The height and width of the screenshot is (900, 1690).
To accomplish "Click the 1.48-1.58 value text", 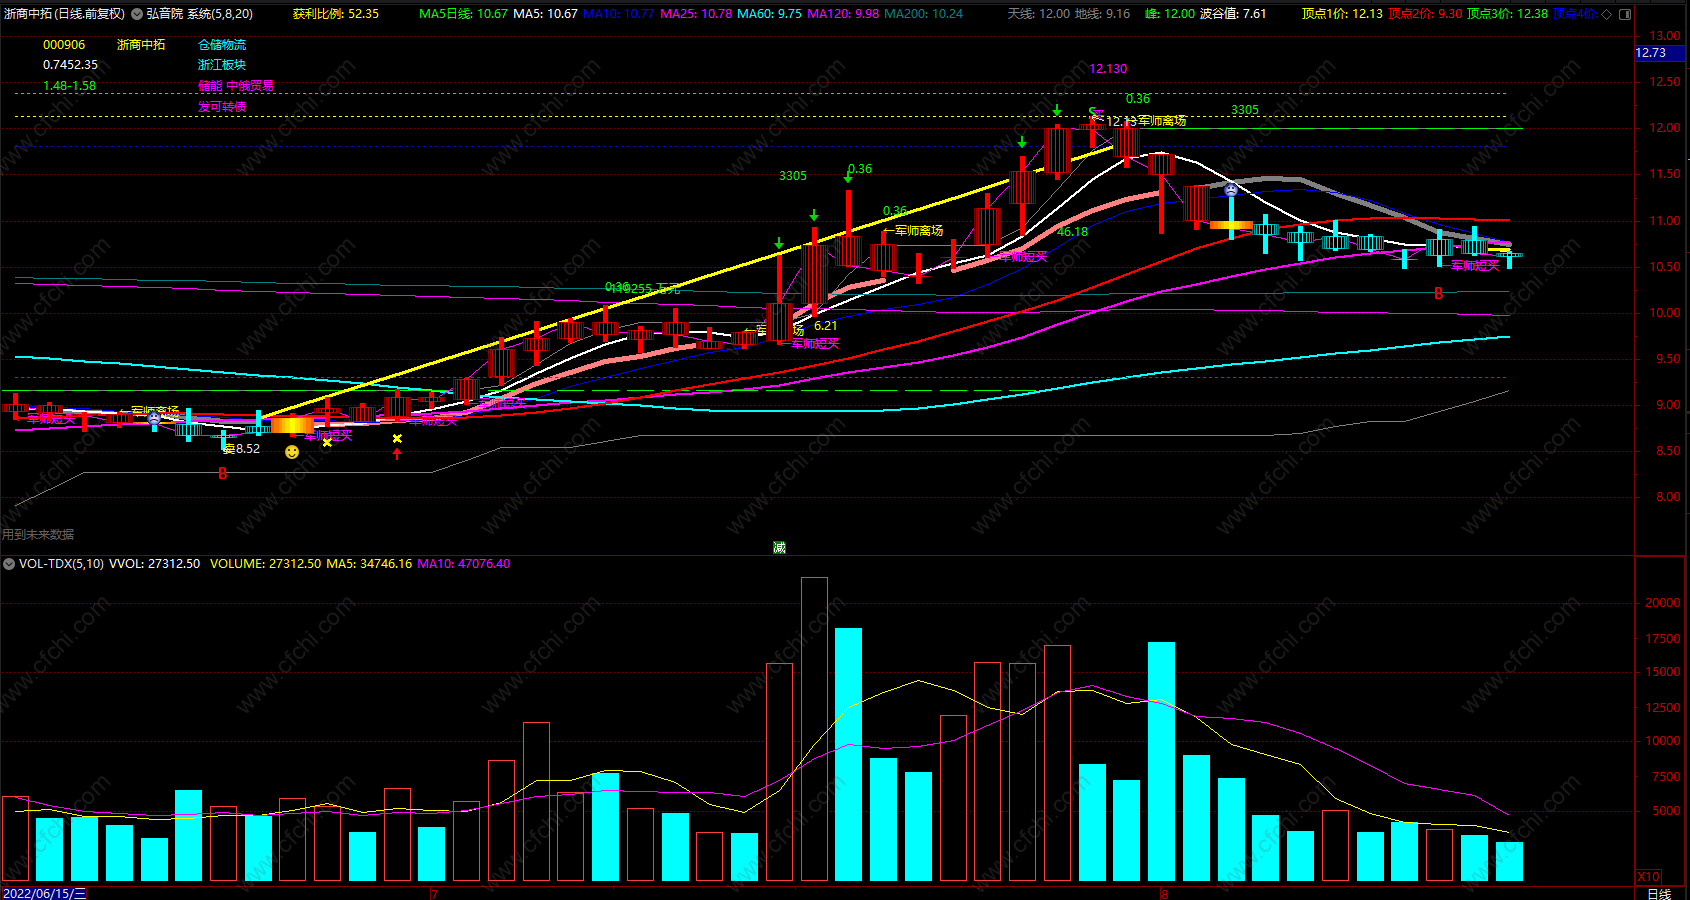I will point(70,86).
